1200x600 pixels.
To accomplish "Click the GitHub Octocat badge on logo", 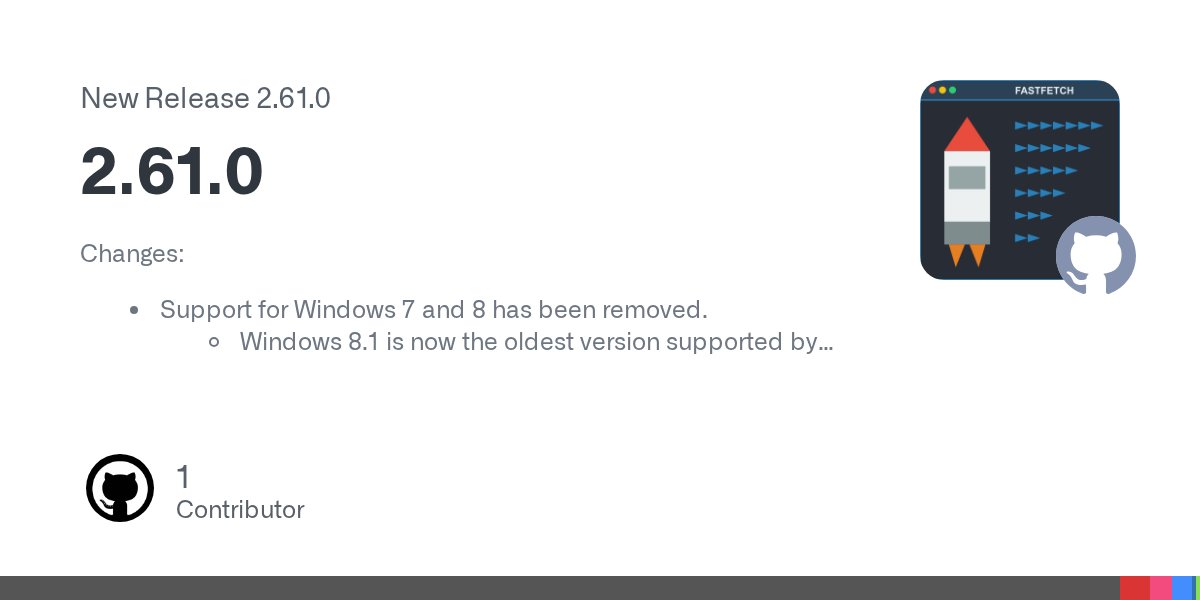I will (x=1095, y=255).
